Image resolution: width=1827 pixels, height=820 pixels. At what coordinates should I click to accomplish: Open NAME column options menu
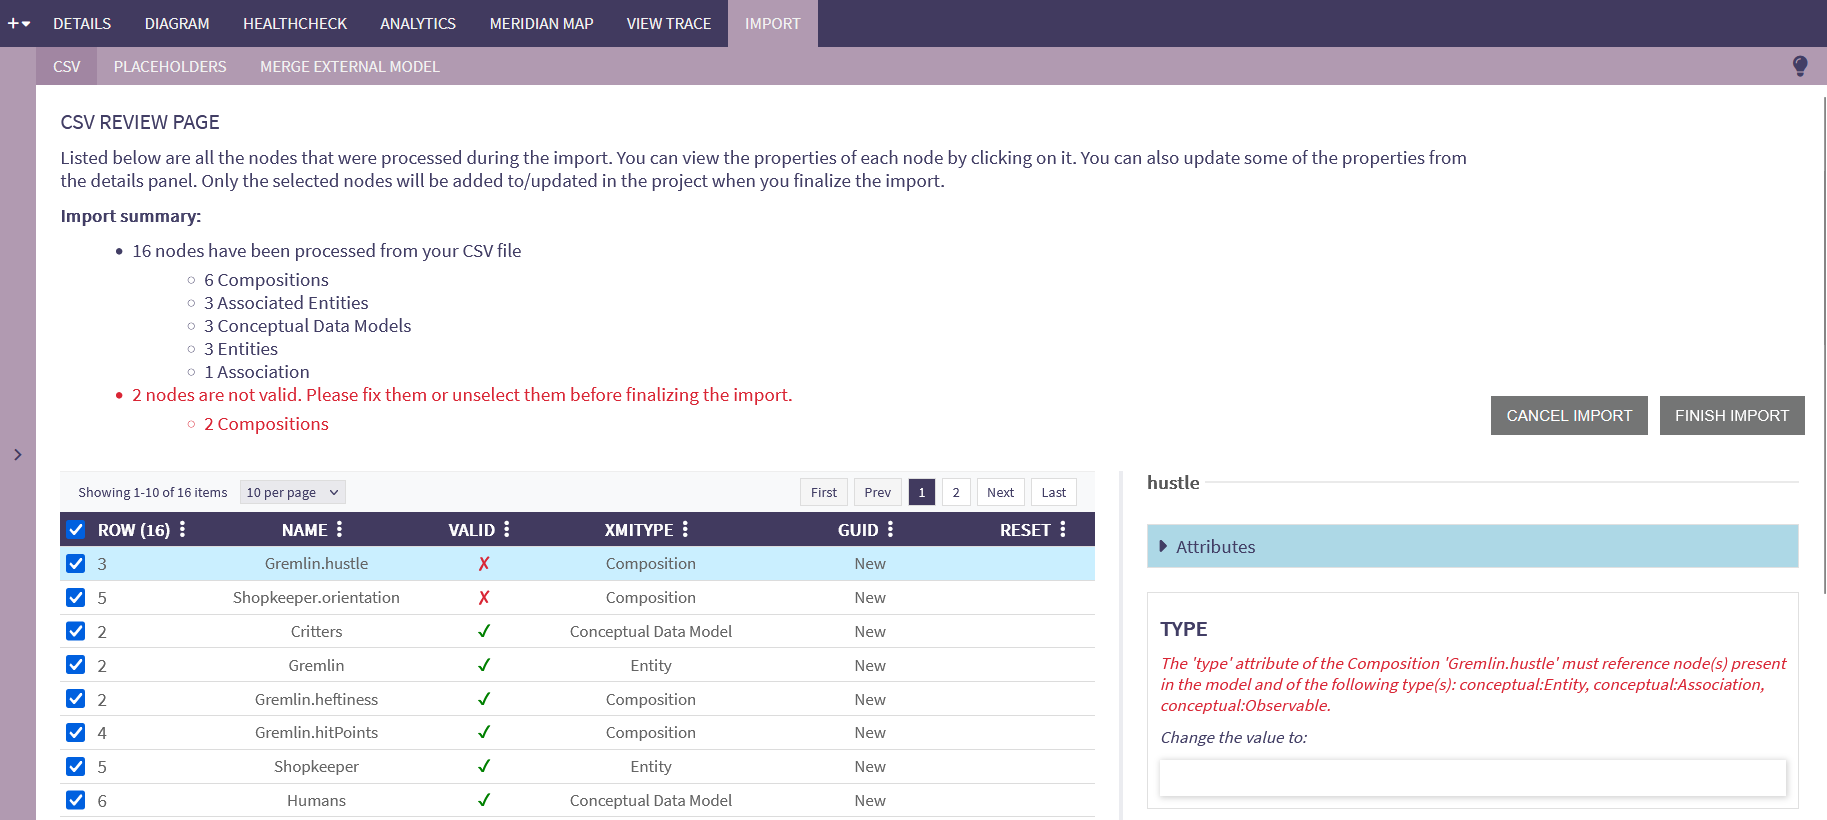point(340,529)
